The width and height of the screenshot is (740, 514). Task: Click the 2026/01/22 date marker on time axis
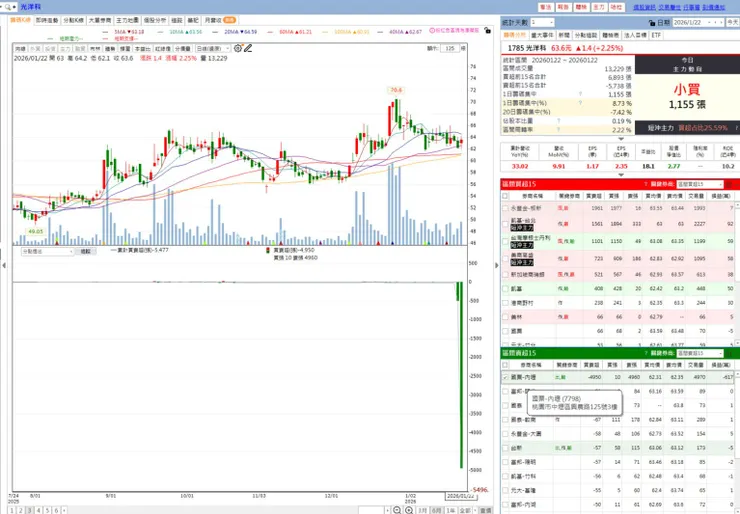tap(460, 497)
